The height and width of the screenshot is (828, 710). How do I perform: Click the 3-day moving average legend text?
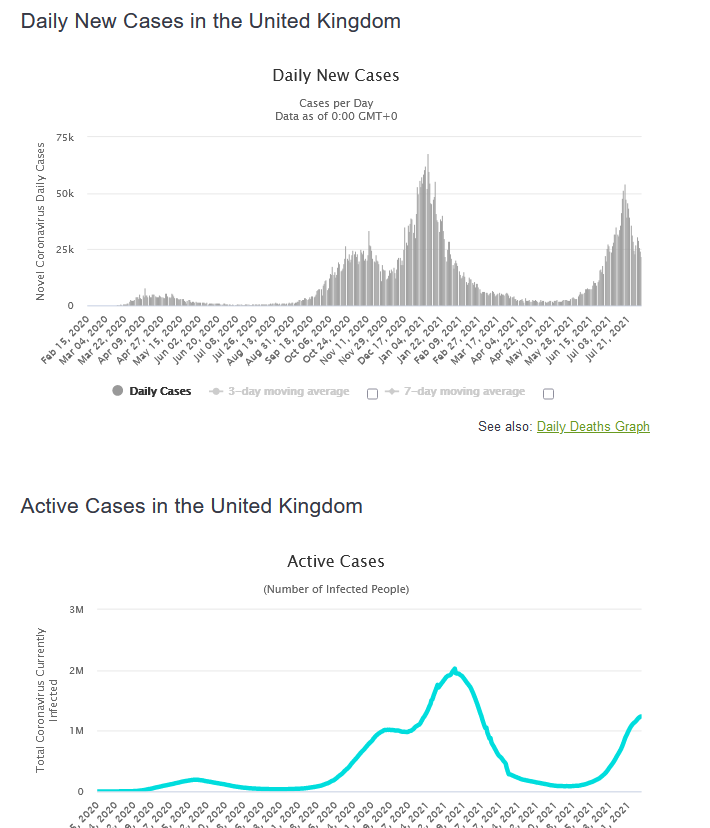[x=291, y=391]
